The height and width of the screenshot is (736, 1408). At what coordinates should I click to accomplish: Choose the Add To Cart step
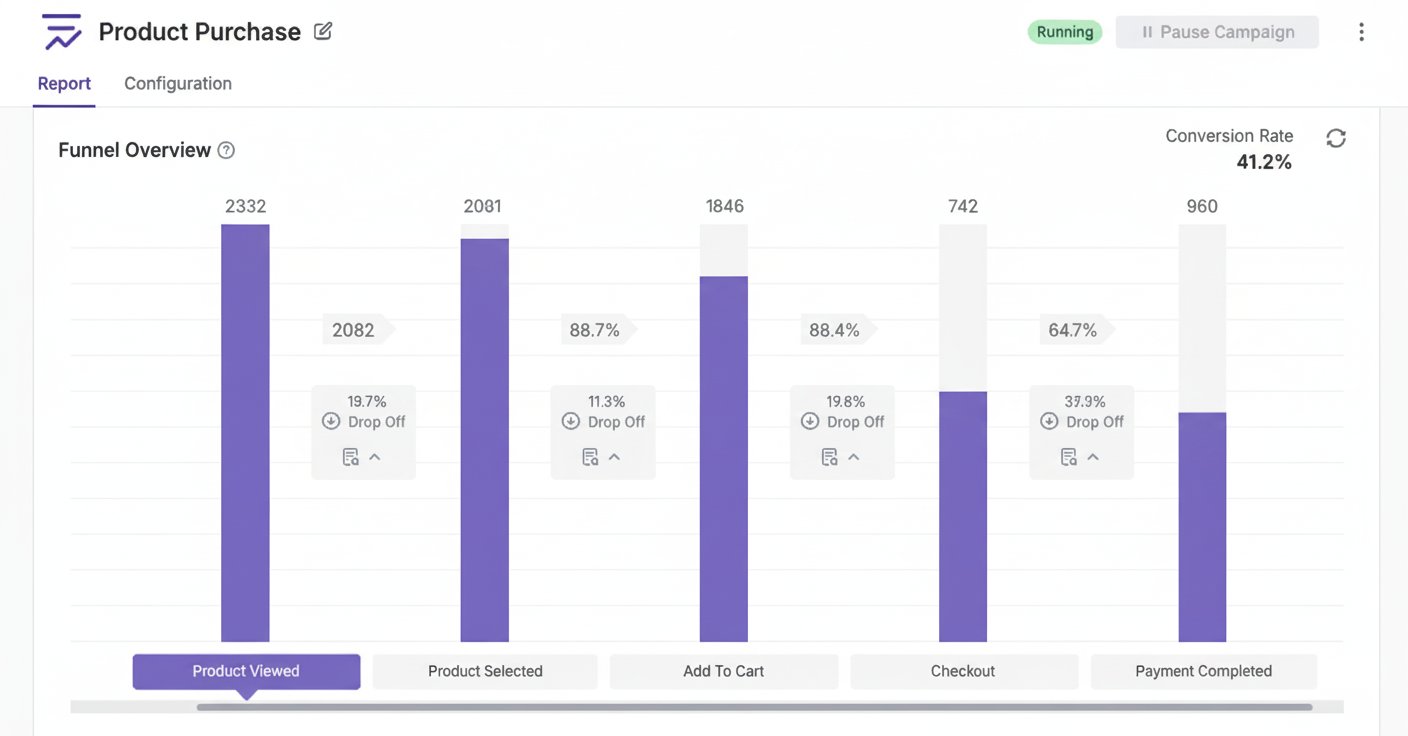click(x=723, y=671)
